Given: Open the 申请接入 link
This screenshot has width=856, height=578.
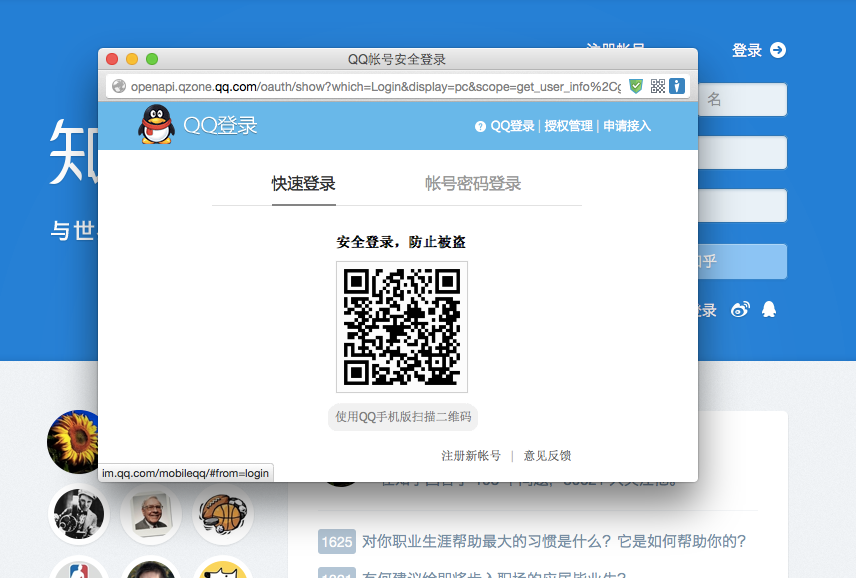Looking at the screenshot, I should [627, 126].
